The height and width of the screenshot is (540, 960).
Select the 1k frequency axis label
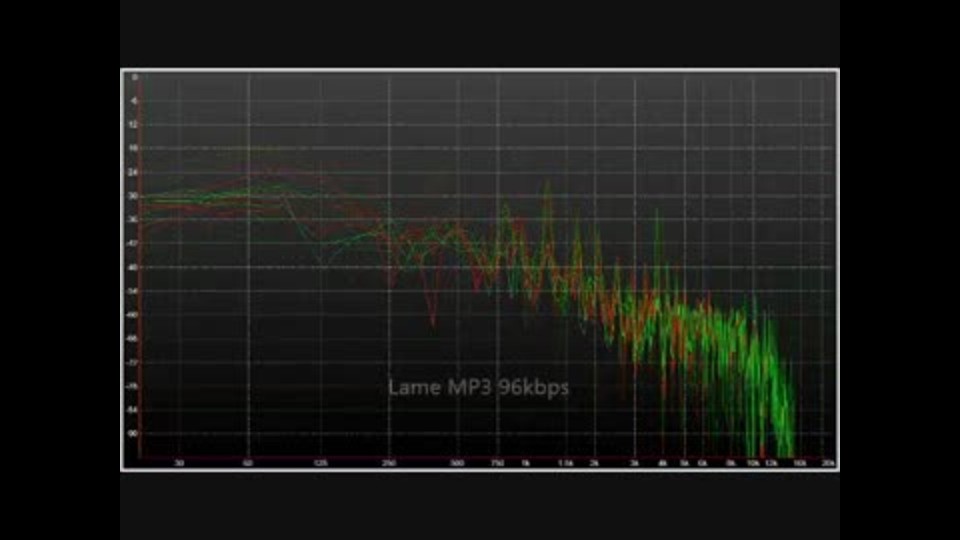coord(525,463)
